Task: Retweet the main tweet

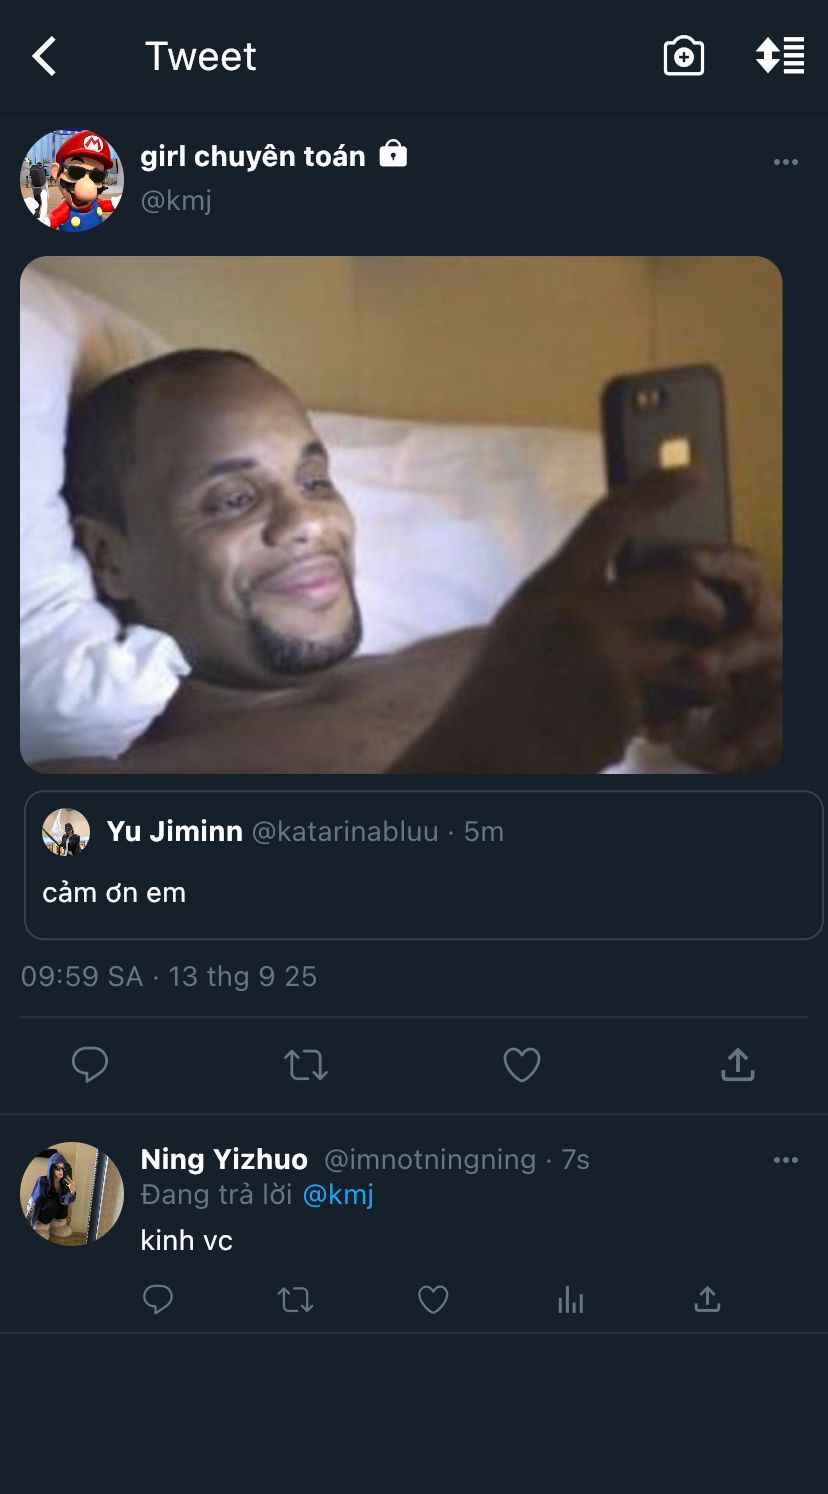Action: pyautogui.click(x=306, y=1065)
